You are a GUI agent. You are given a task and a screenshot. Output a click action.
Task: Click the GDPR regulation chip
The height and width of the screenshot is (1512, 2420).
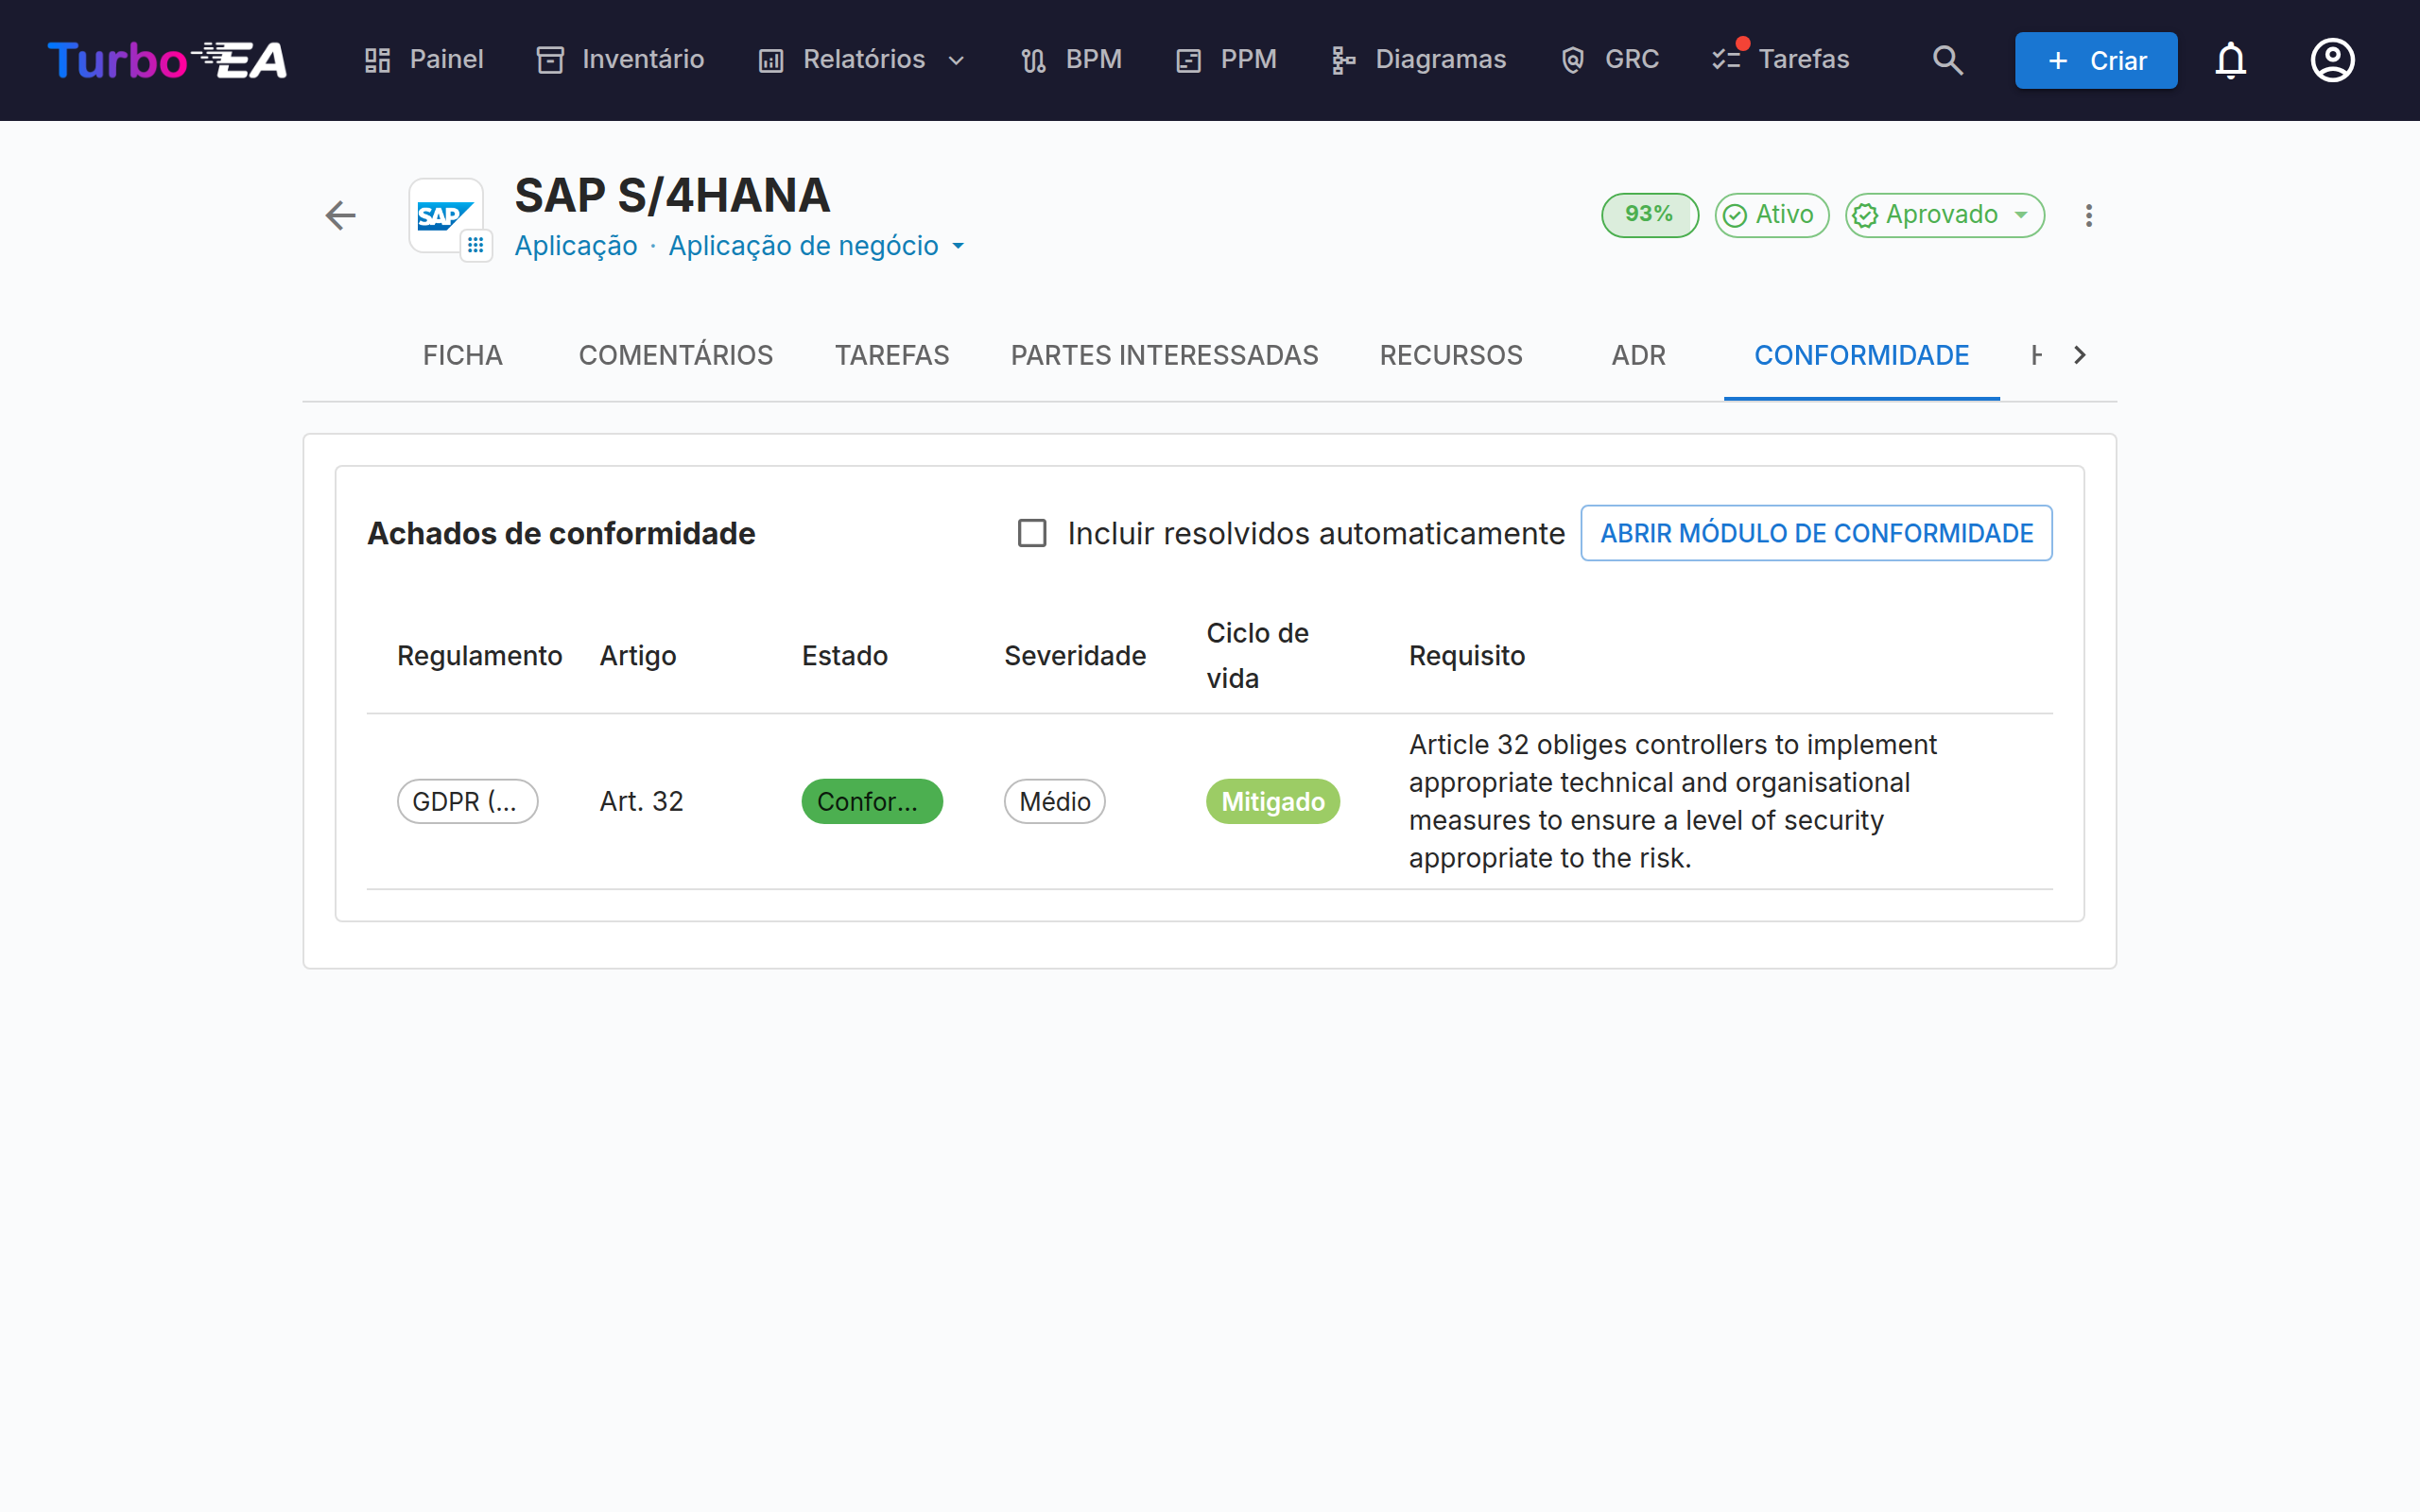pyautogui.click(x=467, y=801)
